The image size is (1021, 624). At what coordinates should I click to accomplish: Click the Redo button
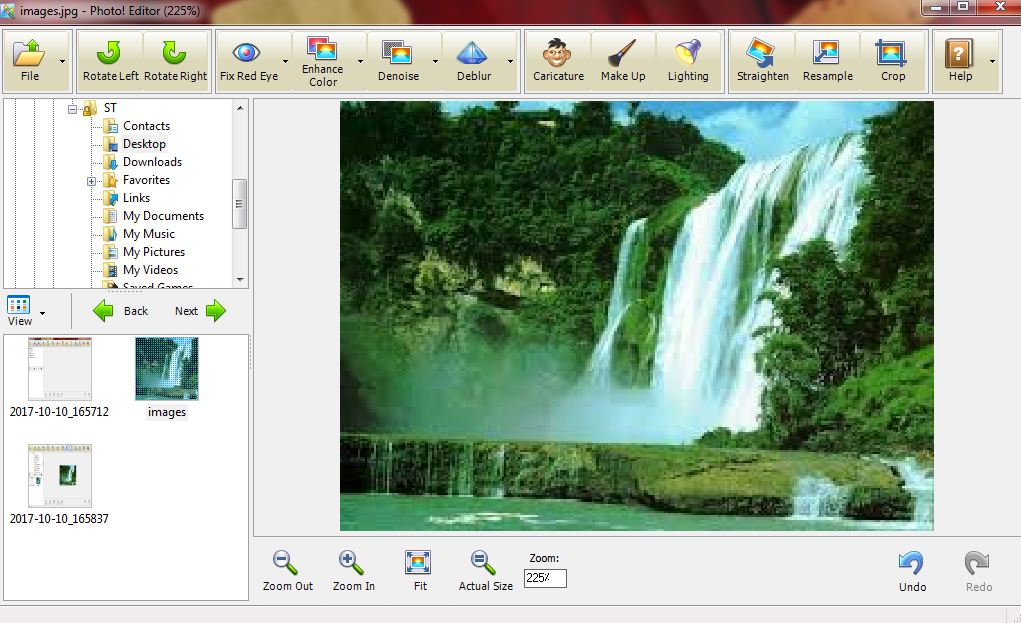(x=978, y=571)
